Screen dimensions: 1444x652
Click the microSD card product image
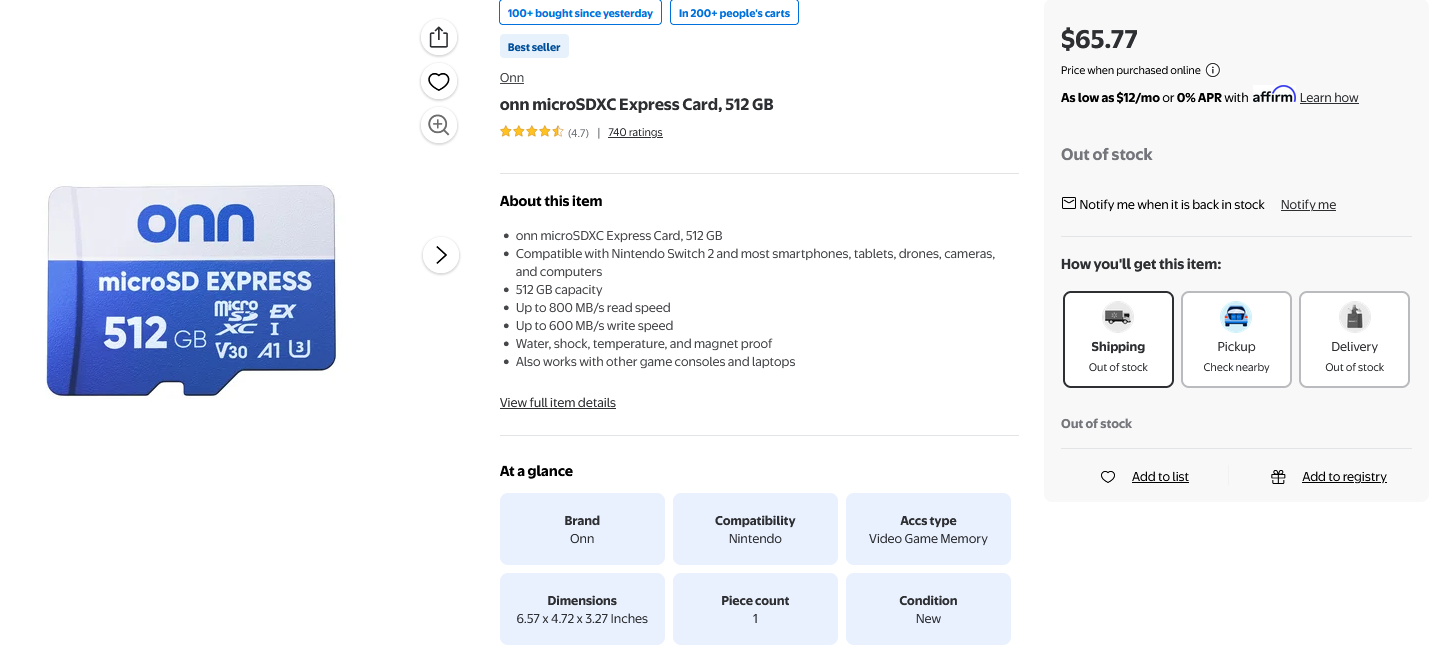[191, 290]
